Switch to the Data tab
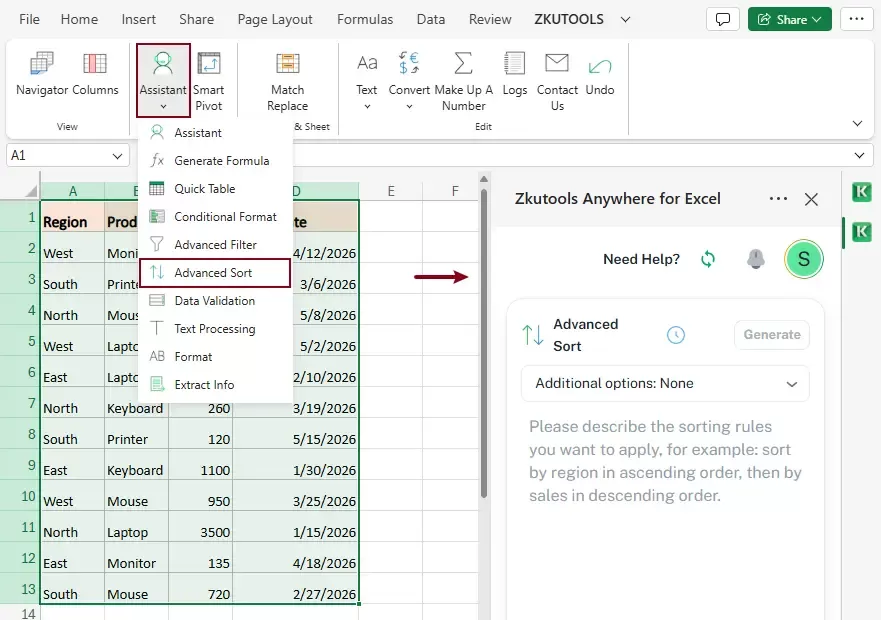881x620 pixels. 430,19
